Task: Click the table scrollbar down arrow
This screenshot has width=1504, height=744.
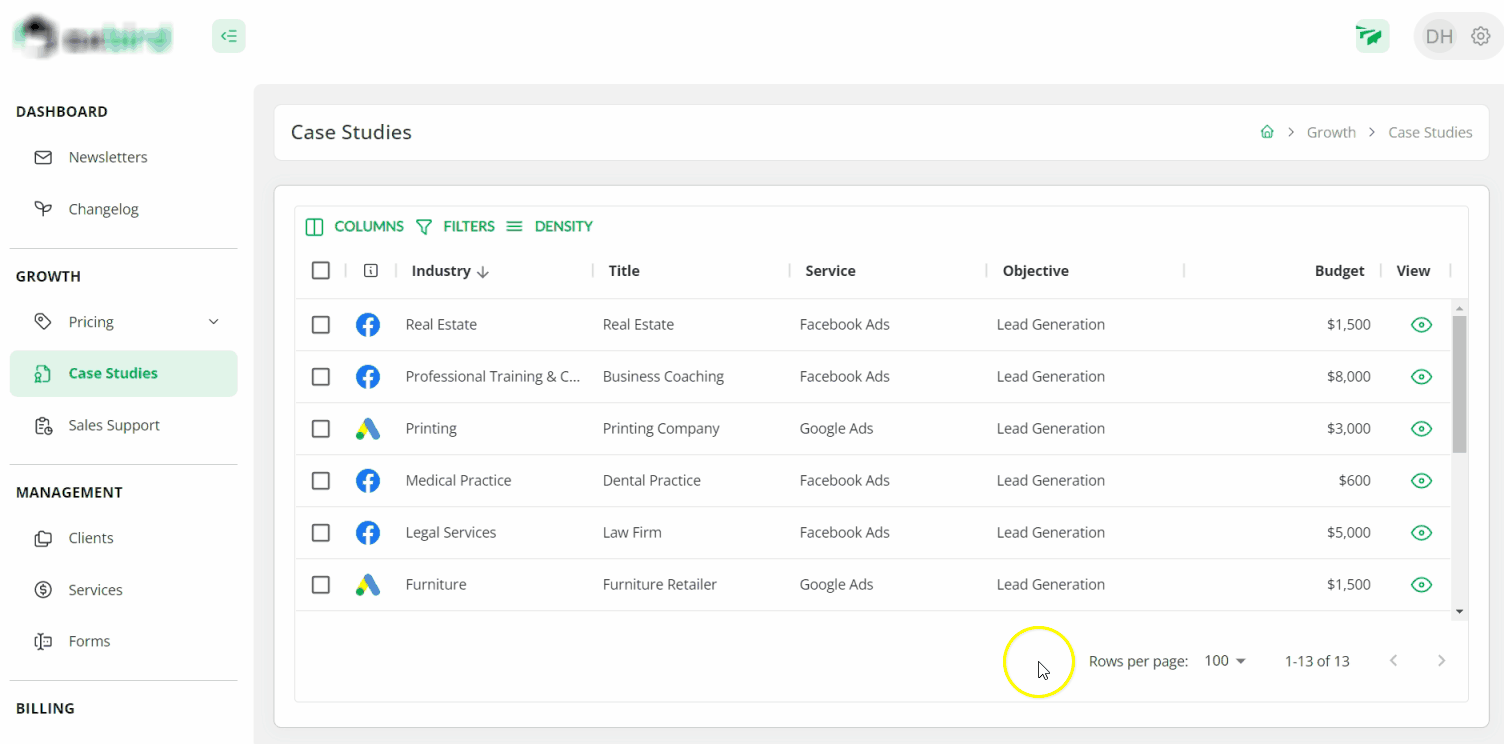Action: click(x=1459, y=611)
